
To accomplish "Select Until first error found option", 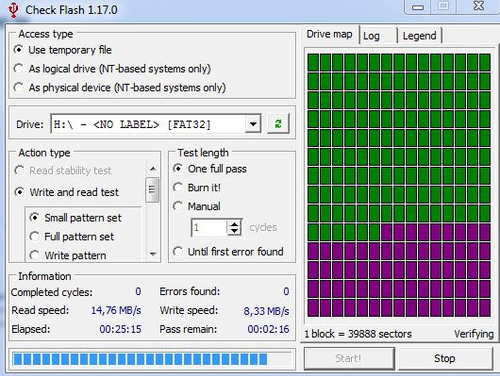I will click(x=228, y=252).
